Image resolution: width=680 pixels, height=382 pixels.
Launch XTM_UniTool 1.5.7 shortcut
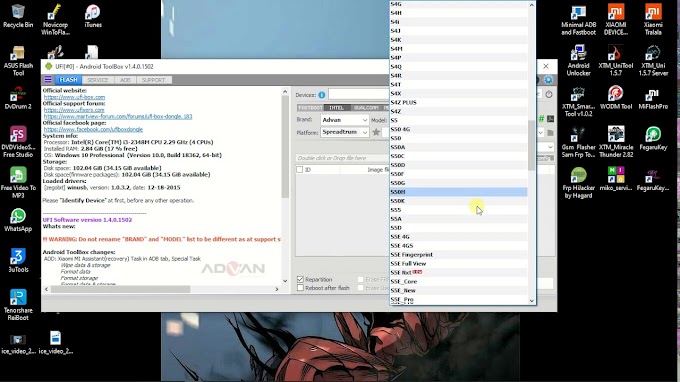coord(616,61)
